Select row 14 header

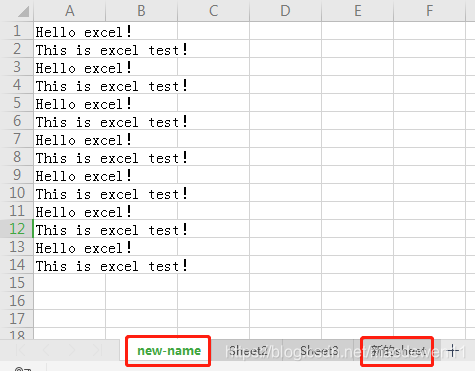point(17,265)
